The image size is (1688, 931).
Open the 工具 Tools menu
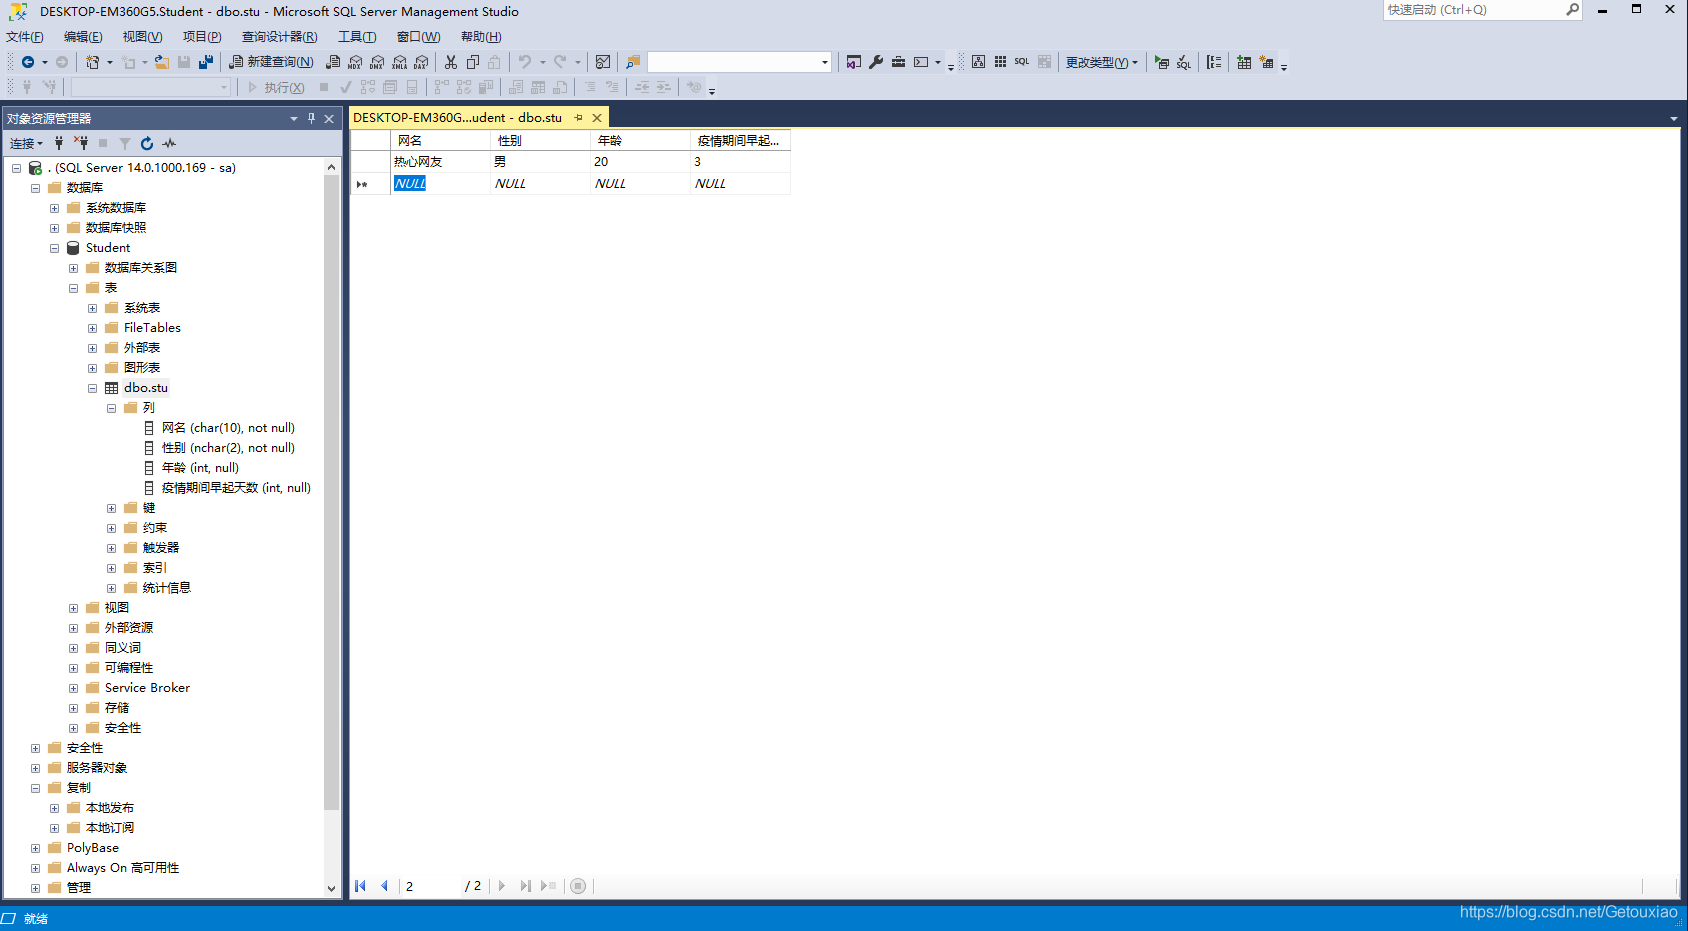tap(357, 37)
